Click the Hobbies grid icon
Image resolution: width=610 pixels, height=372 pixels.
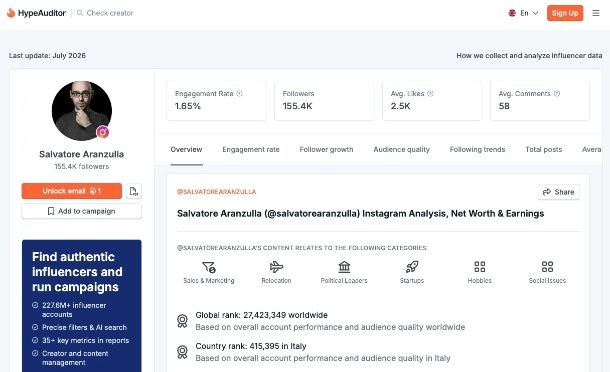point(480,267)
